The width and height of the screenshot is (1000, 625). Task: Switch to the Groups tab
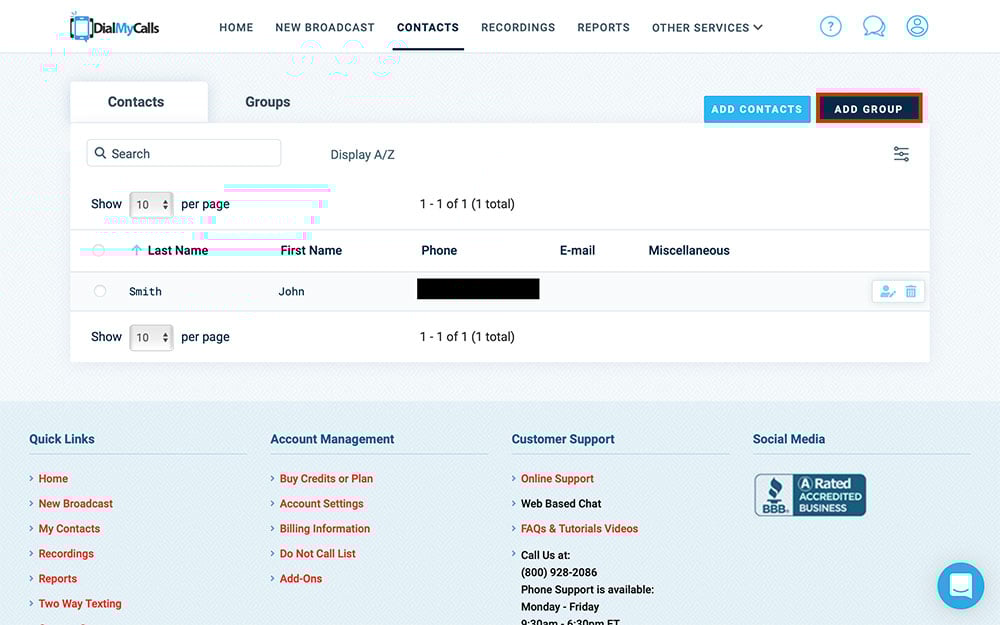[x=267, y=102]
